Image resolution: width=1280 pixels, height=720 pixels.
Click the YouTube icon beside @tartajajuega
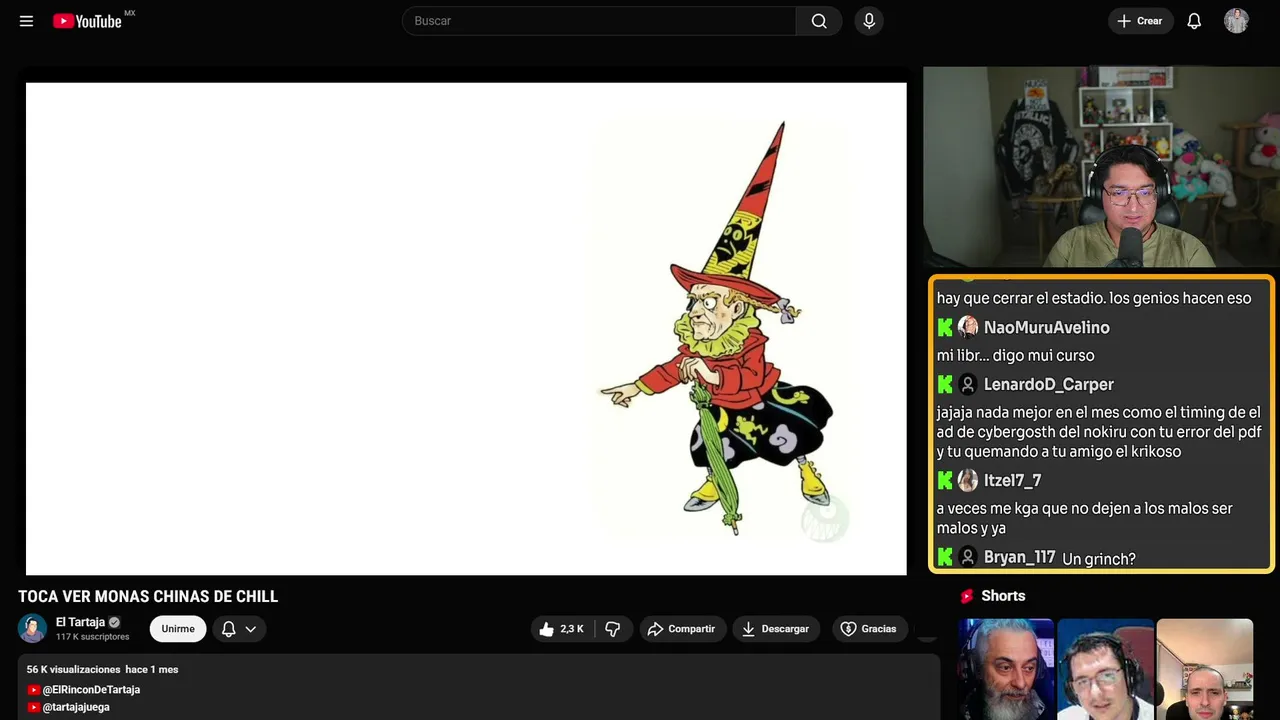coord(34,707)
